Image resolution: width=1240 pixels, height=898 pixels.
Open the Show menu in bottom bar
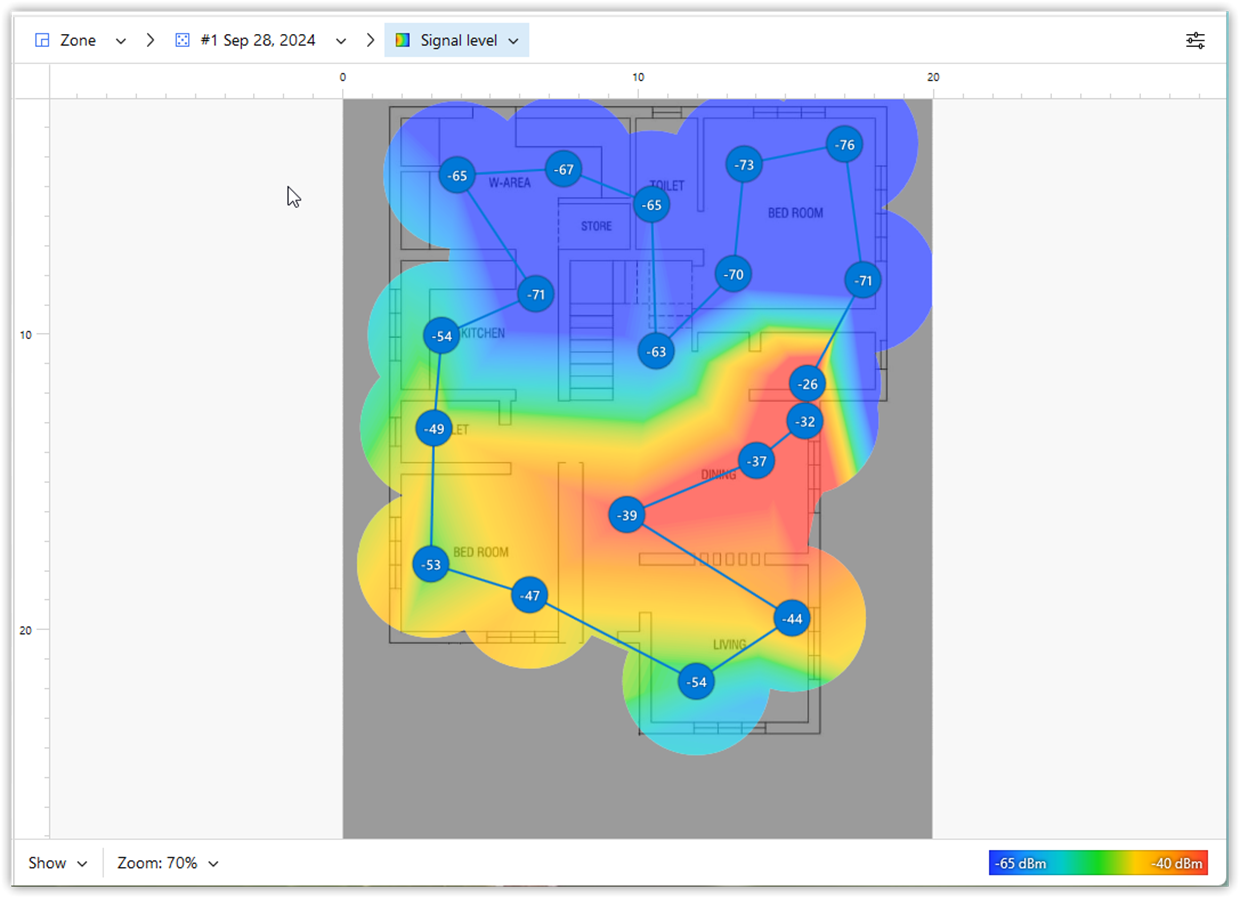pyautogui.click(x=58, y=863)
